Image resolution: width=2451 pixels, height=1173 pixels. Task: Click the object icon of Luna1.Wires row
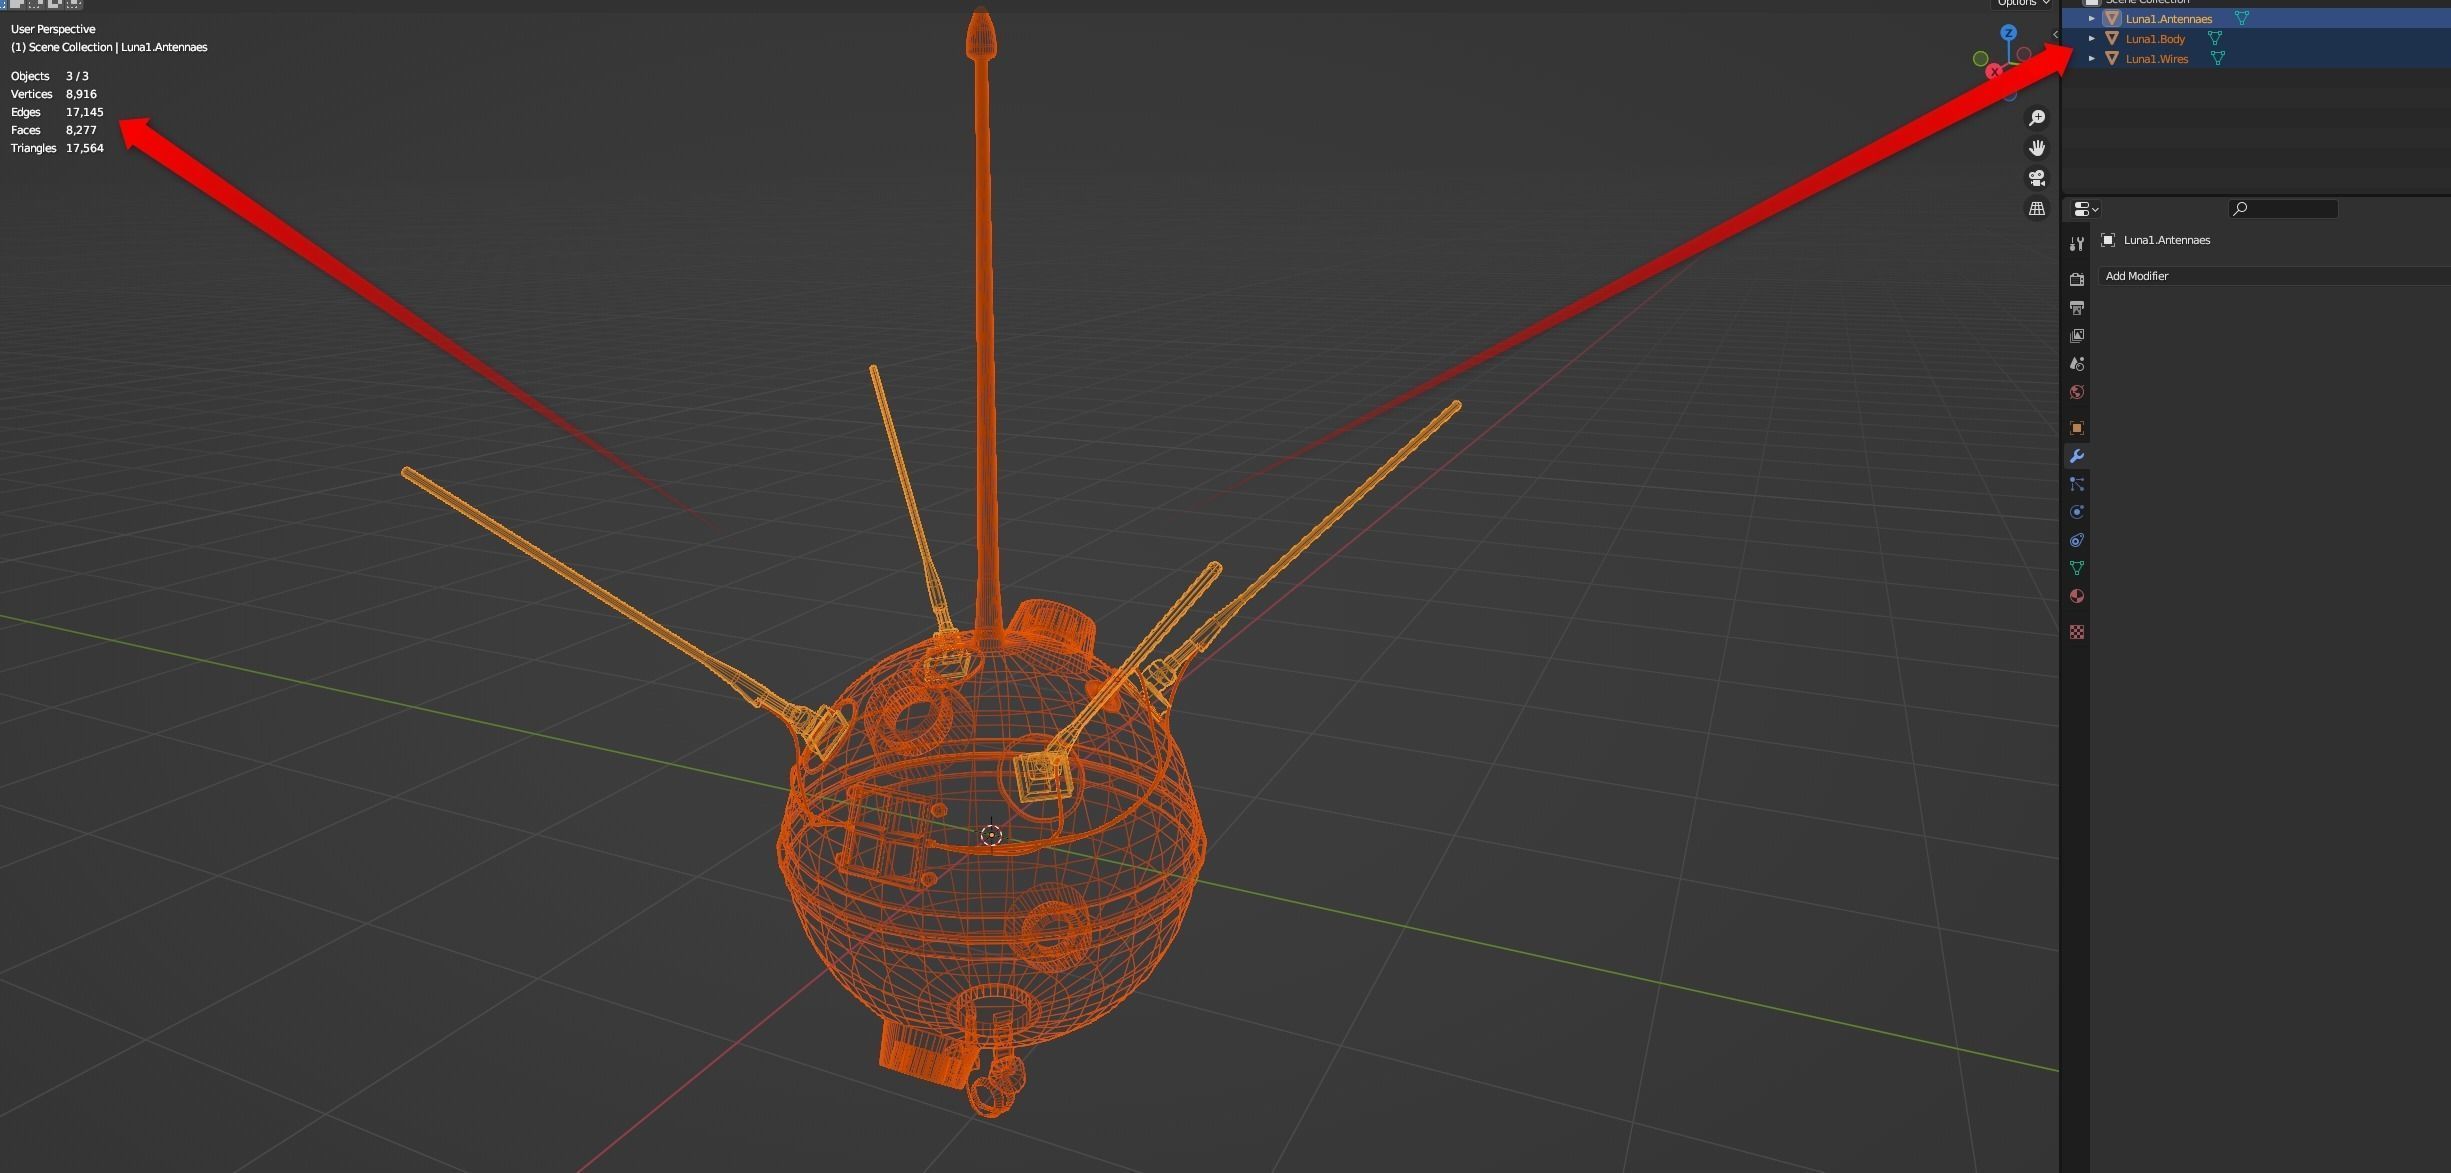click(2112, 59)
